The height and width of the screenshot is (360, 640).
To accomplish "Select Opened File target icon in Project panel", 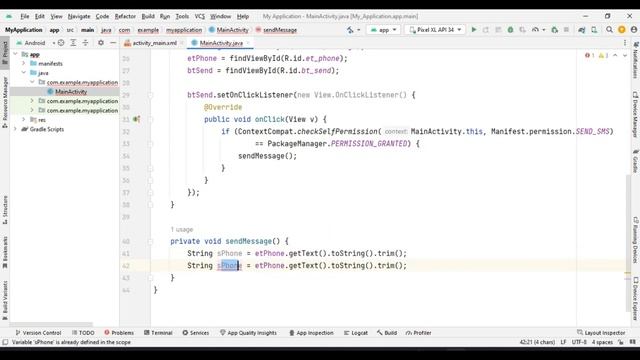I will (x=61, y=43).
